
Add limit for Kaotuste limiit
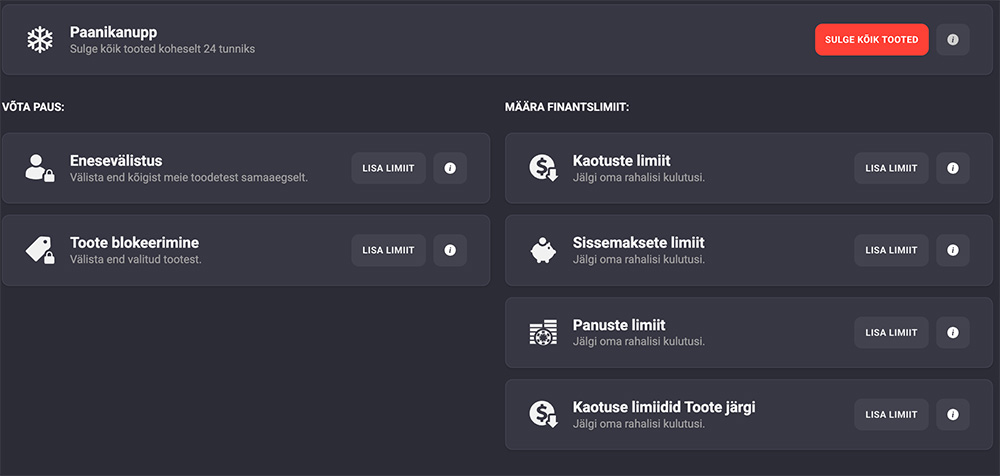point(891,168)
